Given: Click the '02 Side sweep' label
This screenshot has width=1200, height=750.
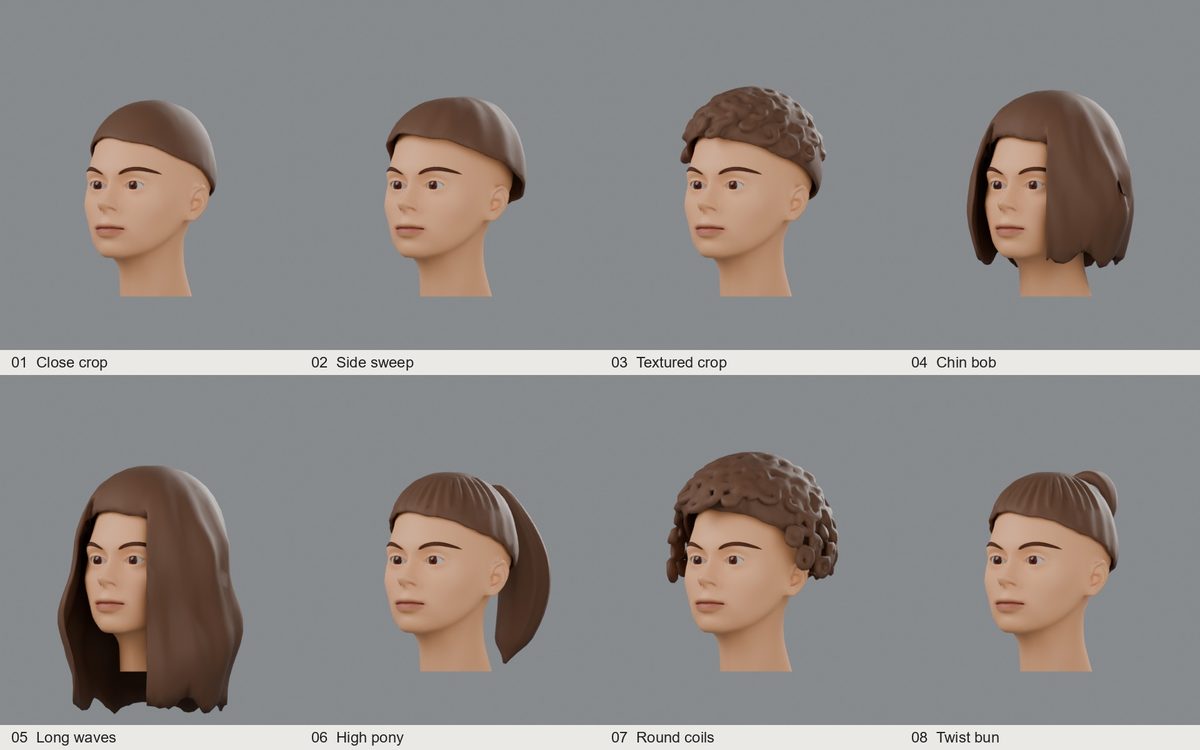Looking at the screenshot, I should click(x=362, y=362).
